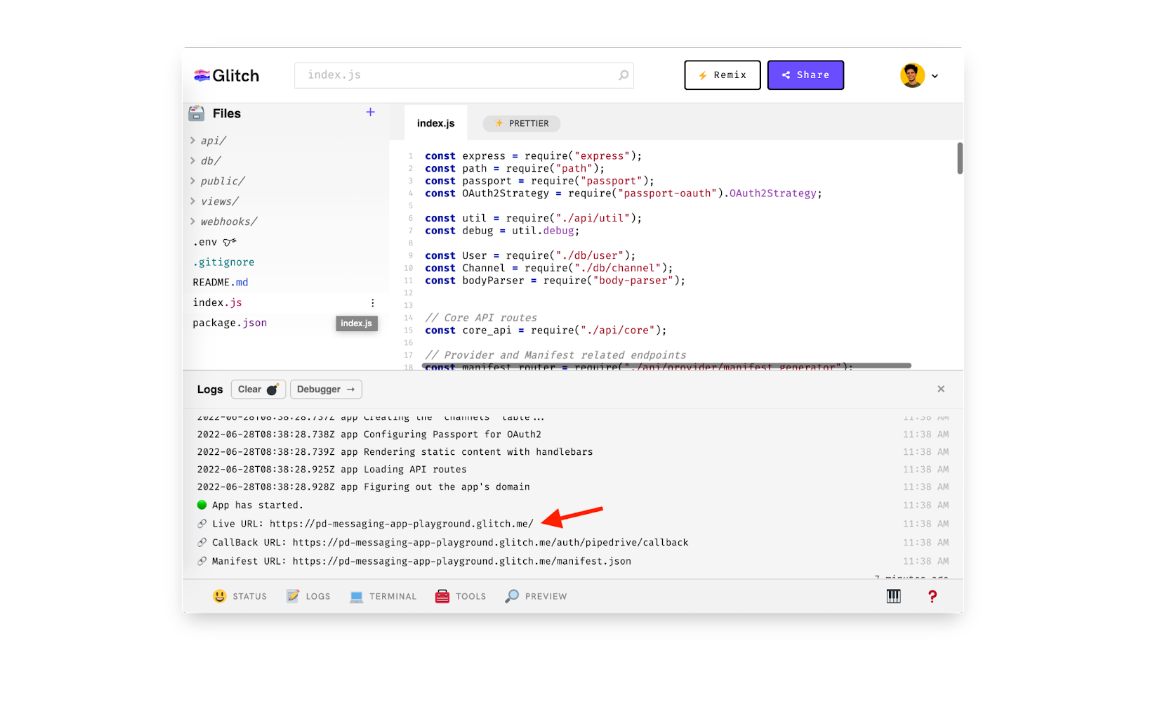Screen dimensions: 1149x705
Task: Click the search magnifier icon
Action: coord(624,75)
